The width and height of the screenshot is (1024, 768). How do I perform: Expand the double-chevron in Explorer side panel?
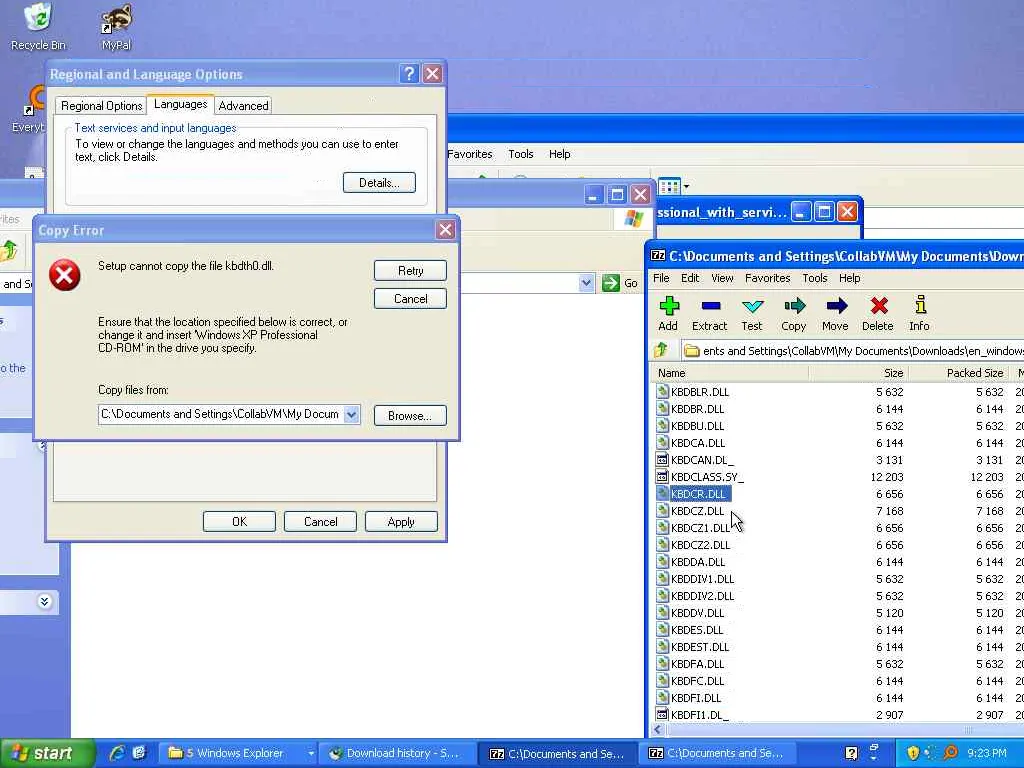tap(44, 601)
